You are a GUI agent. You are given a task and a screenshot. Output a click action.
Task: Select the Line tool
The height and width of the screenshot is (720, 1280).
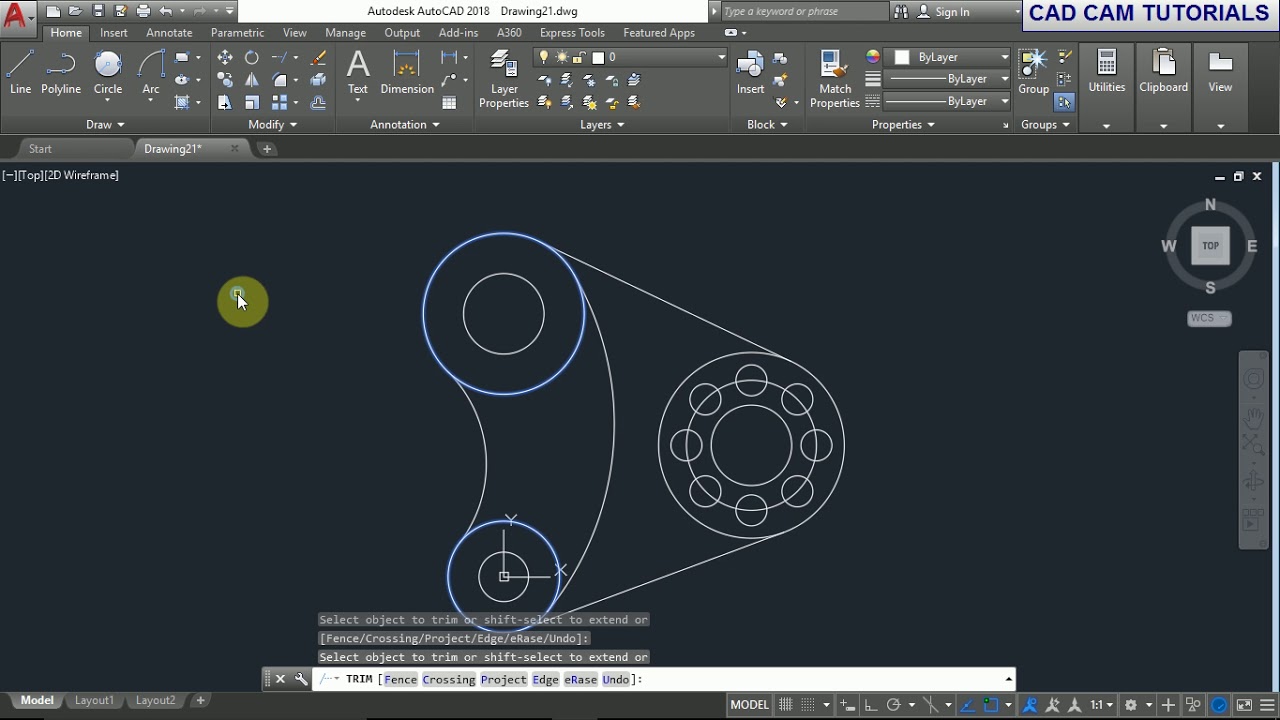20,73
